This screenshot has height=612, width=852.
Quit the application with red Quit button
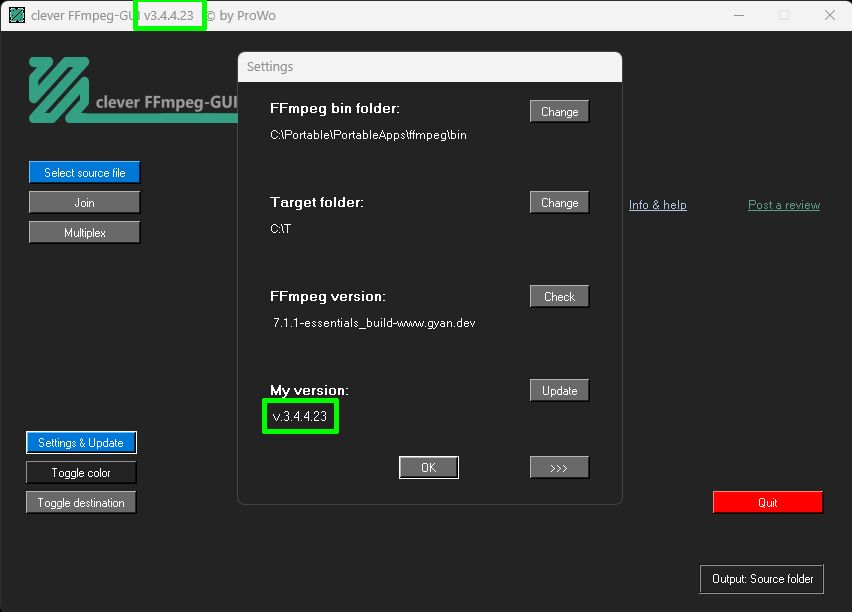(768, 502)
